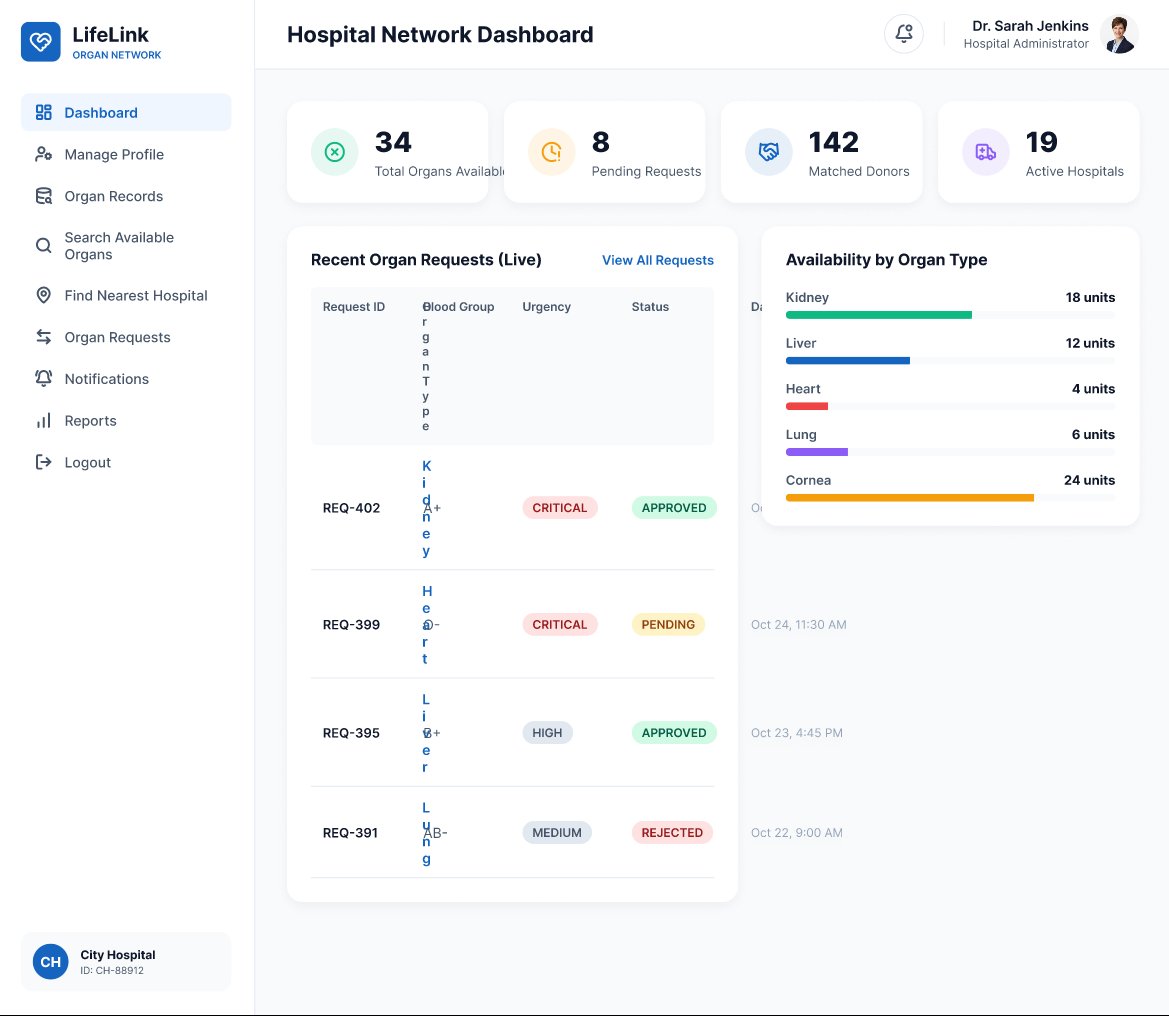Screen dimensions: 1169x1016
Task: Click the Find Nearest Hospital pin icon
Action: tap(44, 295)
